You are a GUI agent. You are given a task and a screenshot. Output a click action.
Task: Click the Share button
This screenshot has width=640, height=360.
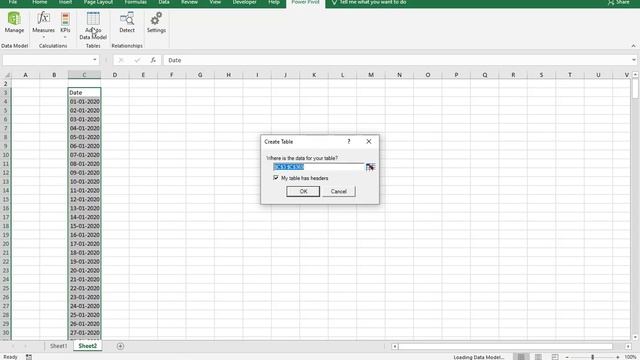coord(618,2)
